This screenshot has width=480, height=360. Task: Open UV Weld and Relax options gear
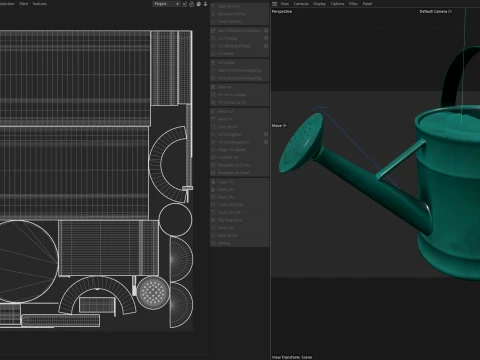(266, 46)
